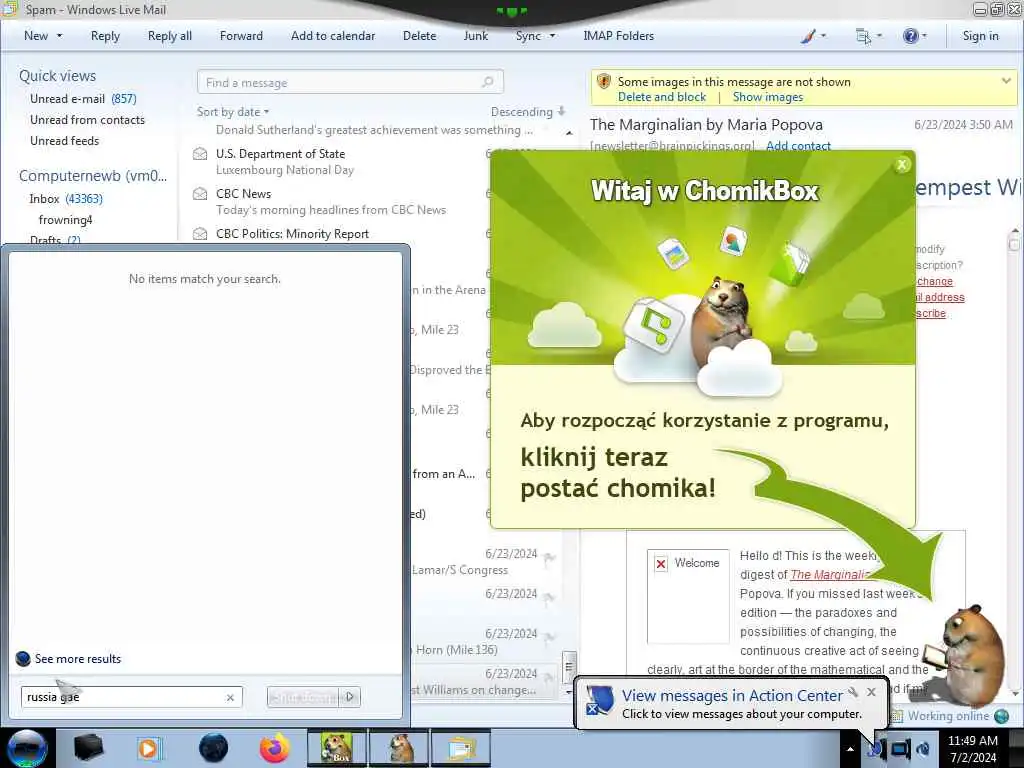Screen dimensions: 1024x768
Task: Close the Witaj w ChomikBox popup
Action: coord(902,165)
